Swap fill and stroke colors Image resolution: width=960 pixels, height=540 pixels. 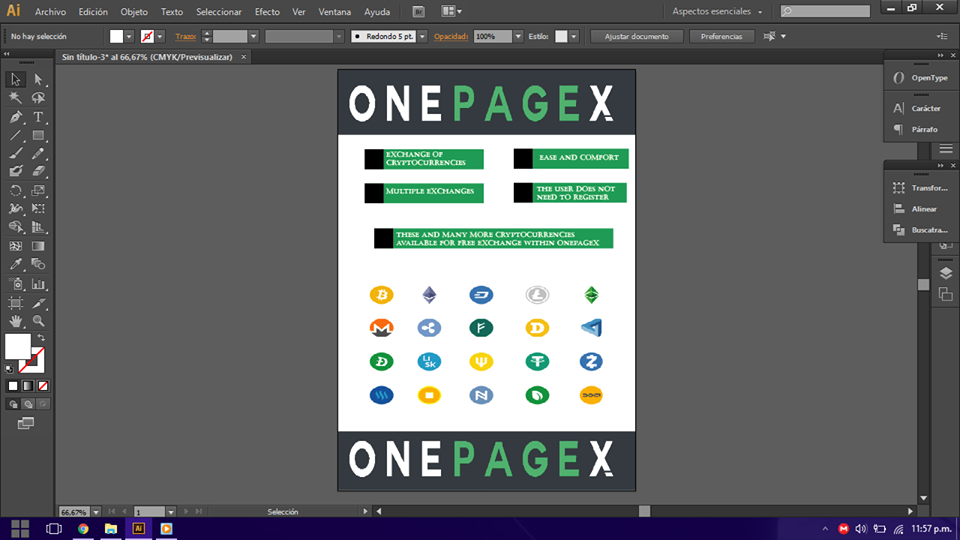(x=41, y=337)
